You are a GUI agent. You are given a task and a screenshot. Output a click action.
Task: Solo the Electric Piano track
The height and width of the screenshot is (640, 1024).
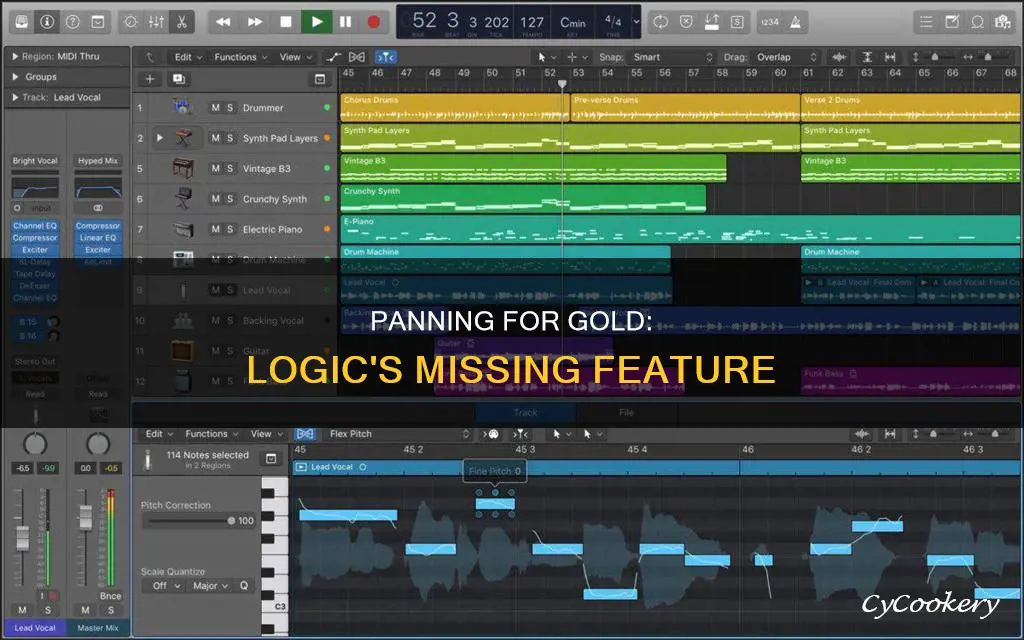coord(230,229)
